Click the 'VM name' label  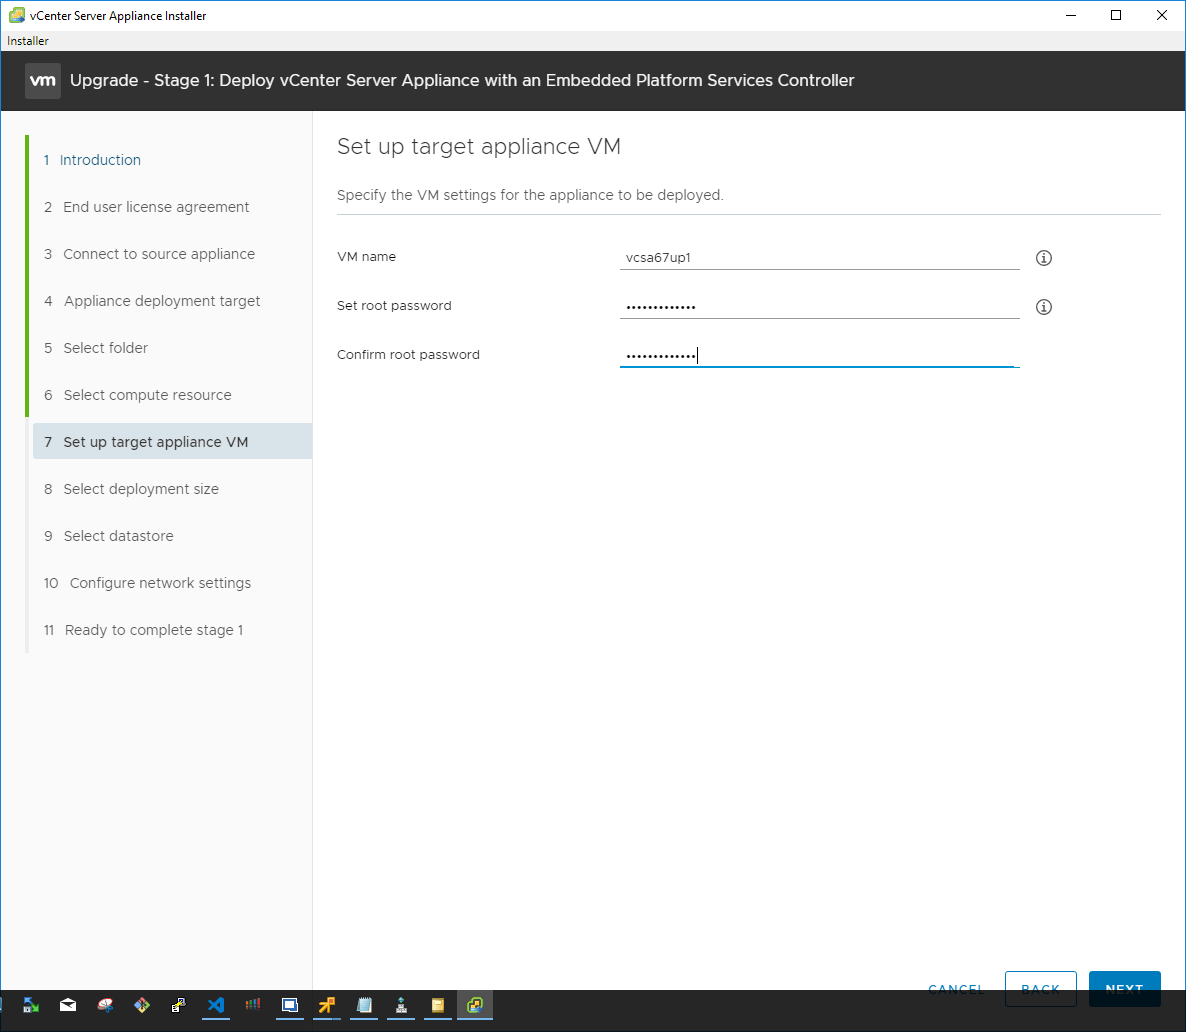(x=366, y=256)
